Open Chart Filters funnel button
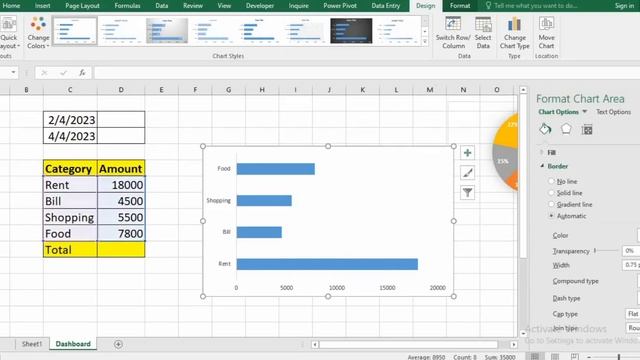This screenshot has height=360, width=640. 467,192
